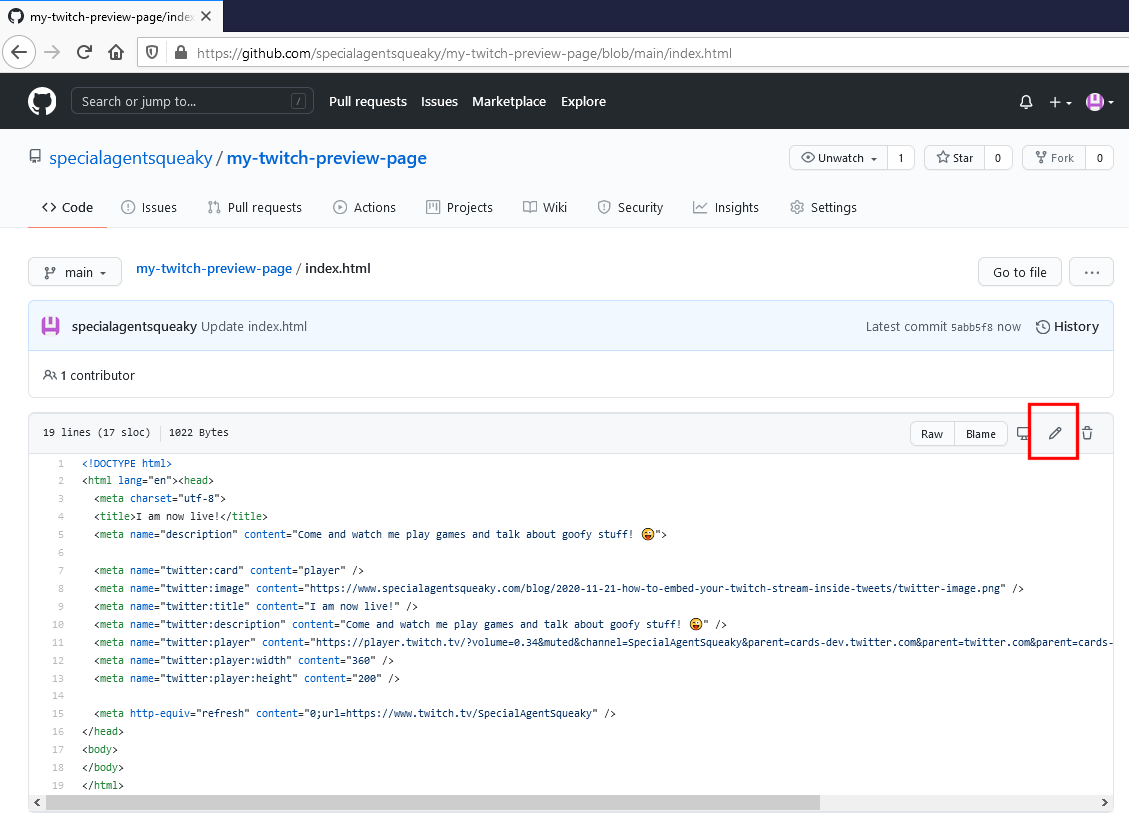Click the Search or jump to field
Viewport: 1129px width, 834px height.
192,100
